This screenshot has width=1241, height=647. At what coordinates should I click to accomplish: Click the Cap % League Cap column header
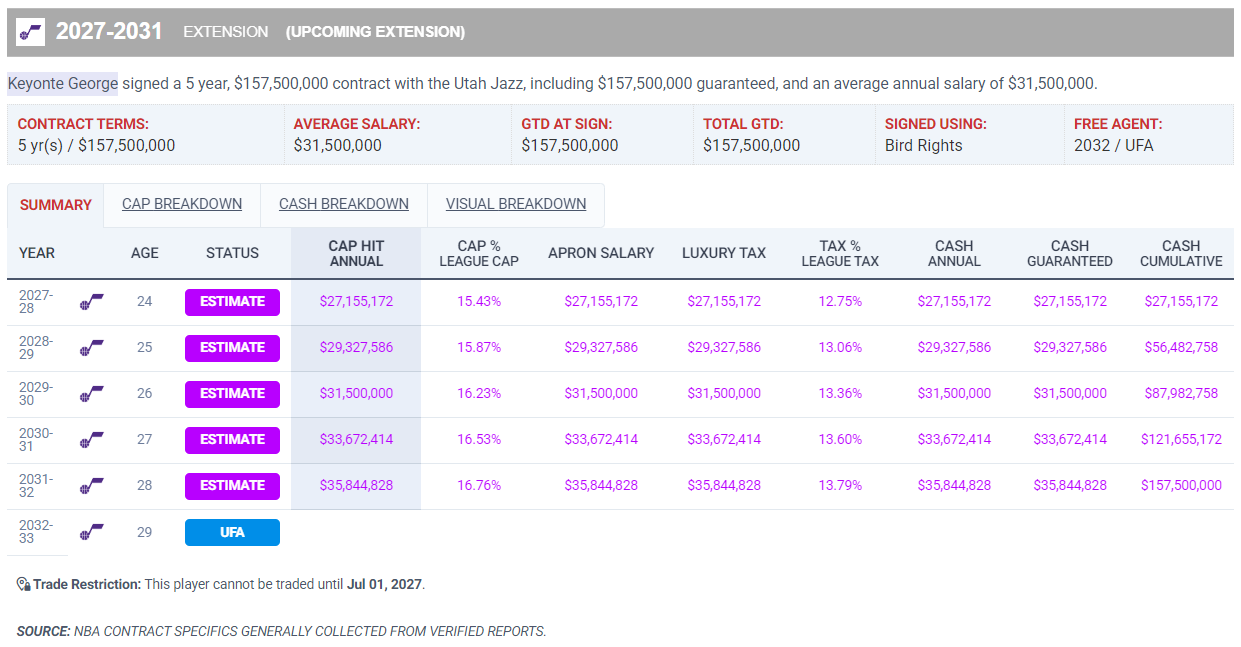pyautogui.click(x=479, y=253)
